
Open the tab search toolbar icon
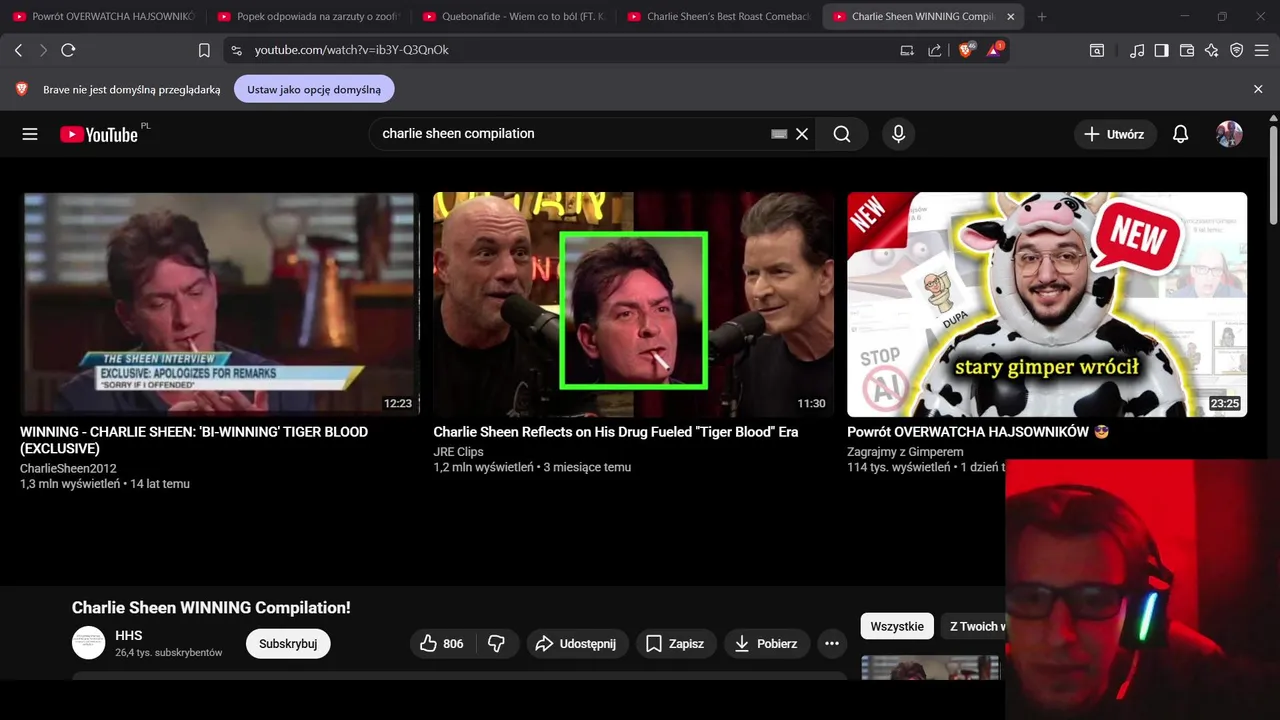1097,50
